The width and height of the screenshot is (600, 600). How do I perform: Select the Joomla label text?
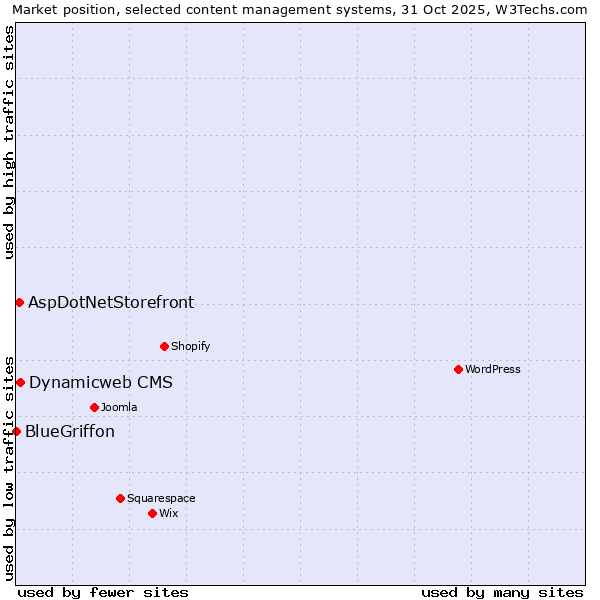(119, 407)
